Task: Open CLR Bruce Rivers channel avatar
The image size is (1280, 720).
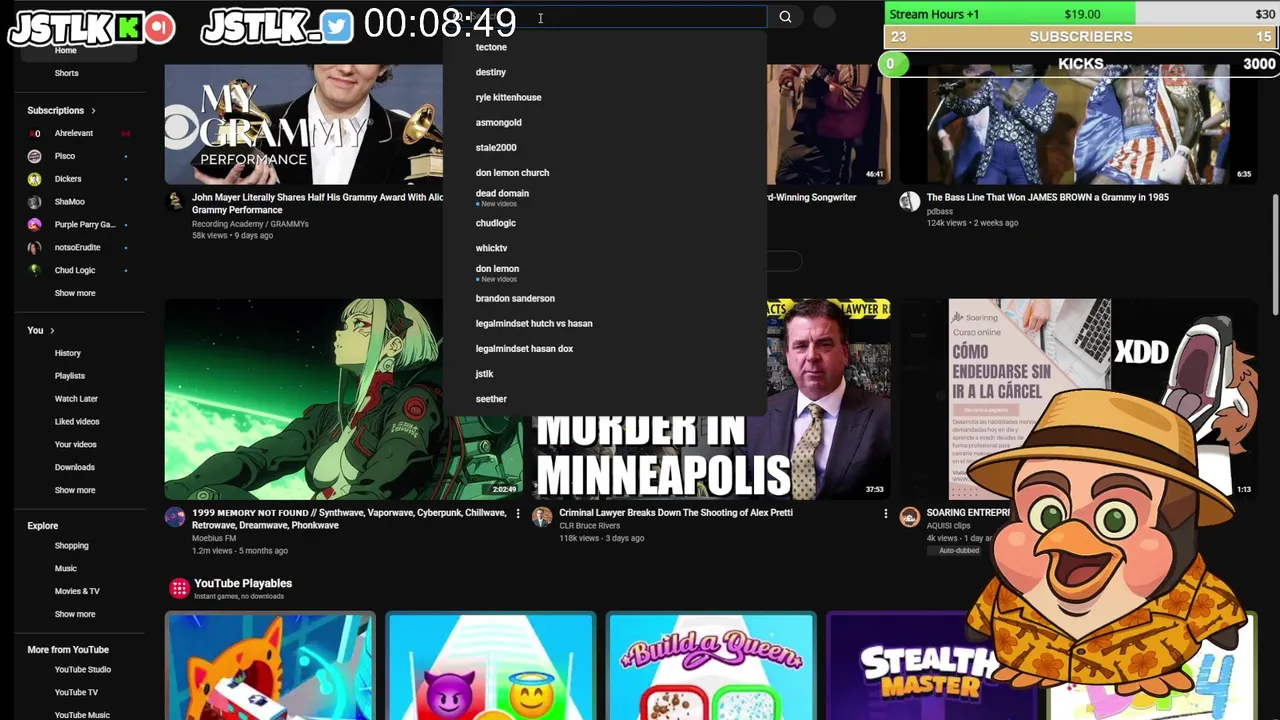Action: (x=542, y=517)
